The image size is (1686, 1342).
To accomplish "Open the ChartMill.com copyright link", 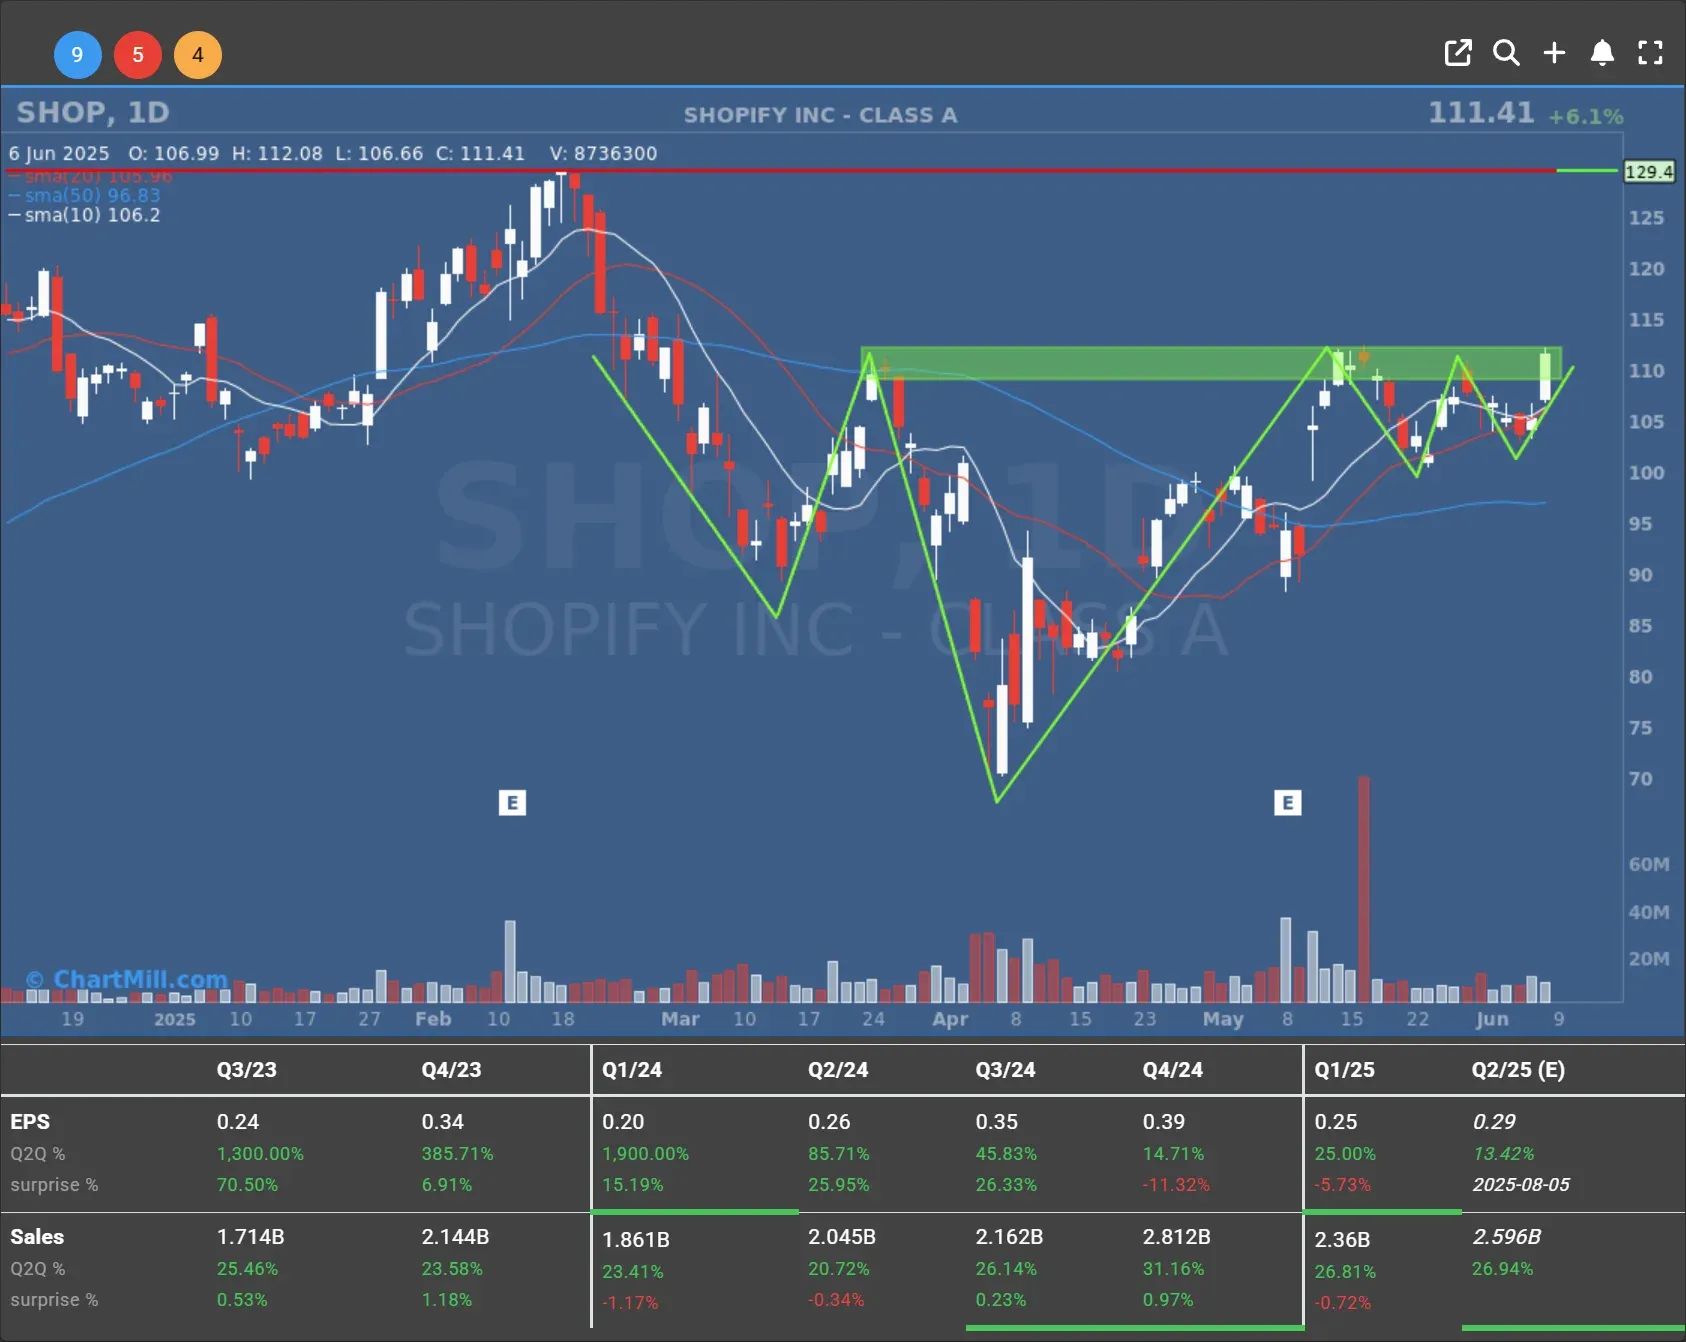I will point(127,979).
